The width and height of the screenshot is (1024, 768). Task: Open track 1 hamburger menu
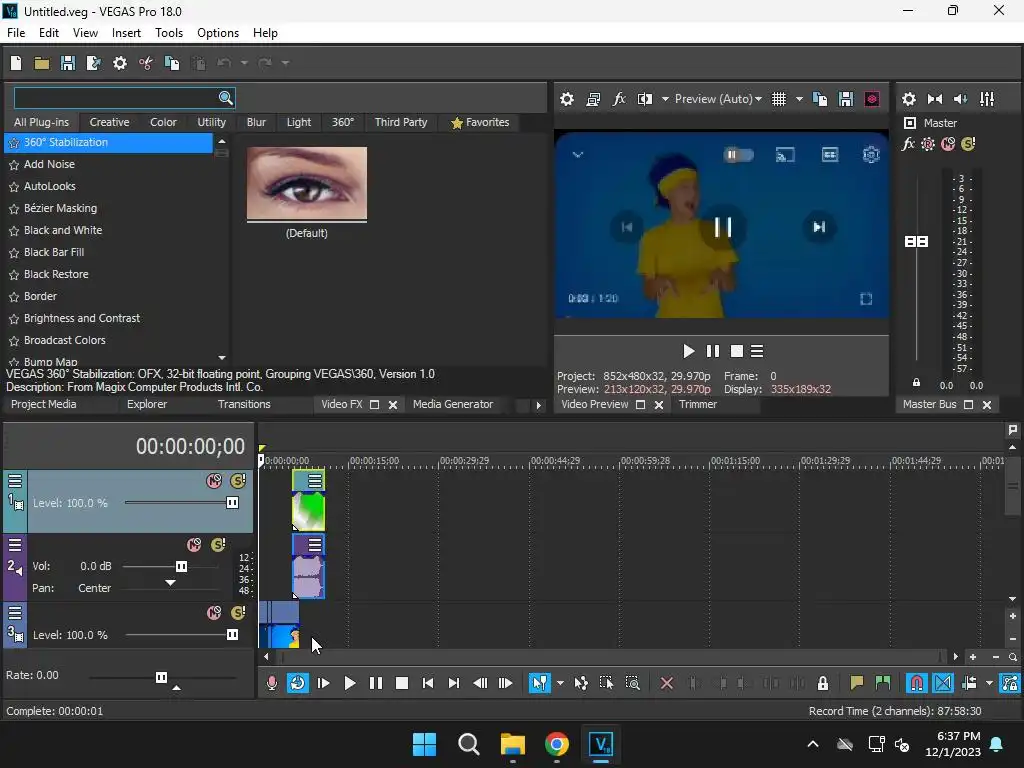pos(15,481)
